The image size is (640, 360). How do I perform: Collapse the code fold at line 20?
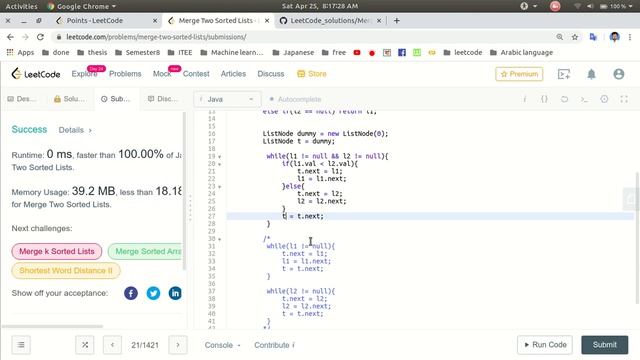click(220, 164)
